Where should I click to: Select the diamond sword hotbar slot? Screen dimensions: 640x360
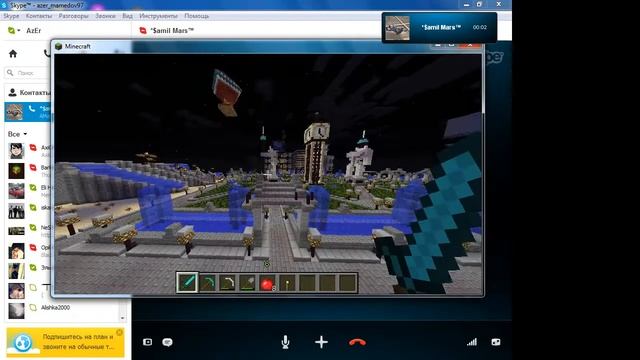click(187, 282)
